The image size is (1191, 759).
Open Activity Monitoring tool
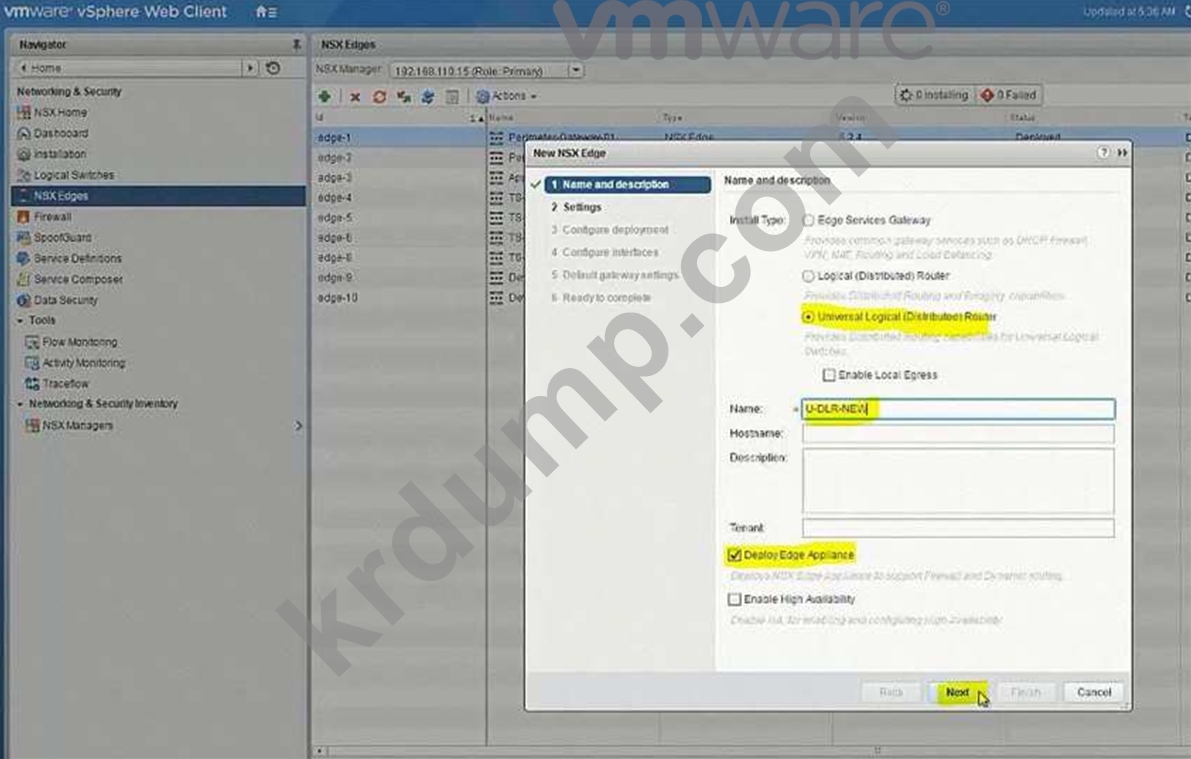coord(75,363)
